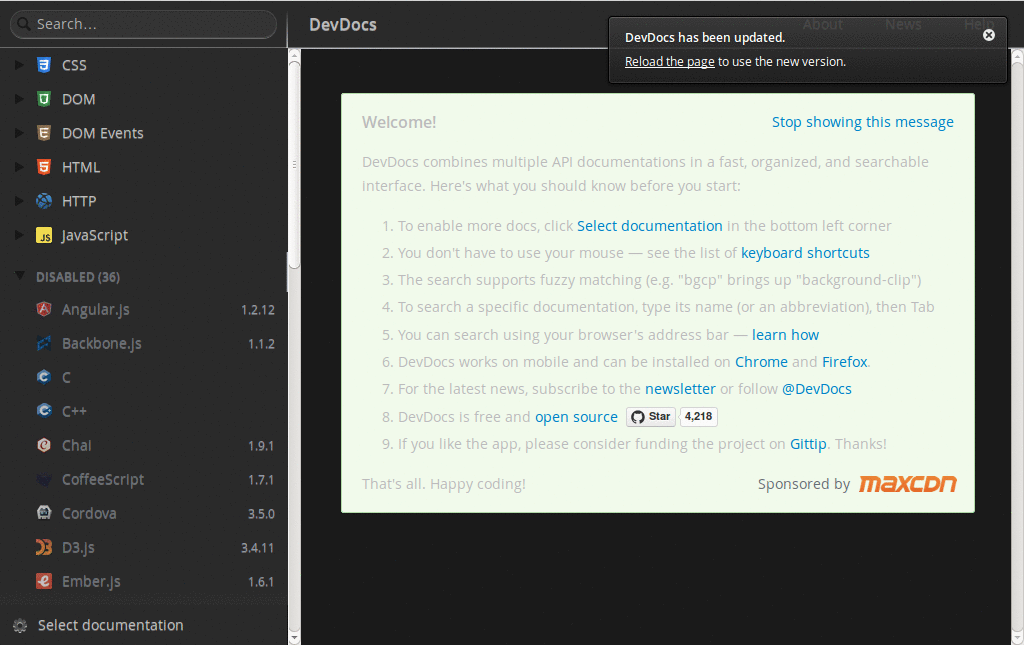This screenshot has width=1024, height=645.
Task: Open the Chrome install link
Action: coord(761,362)
